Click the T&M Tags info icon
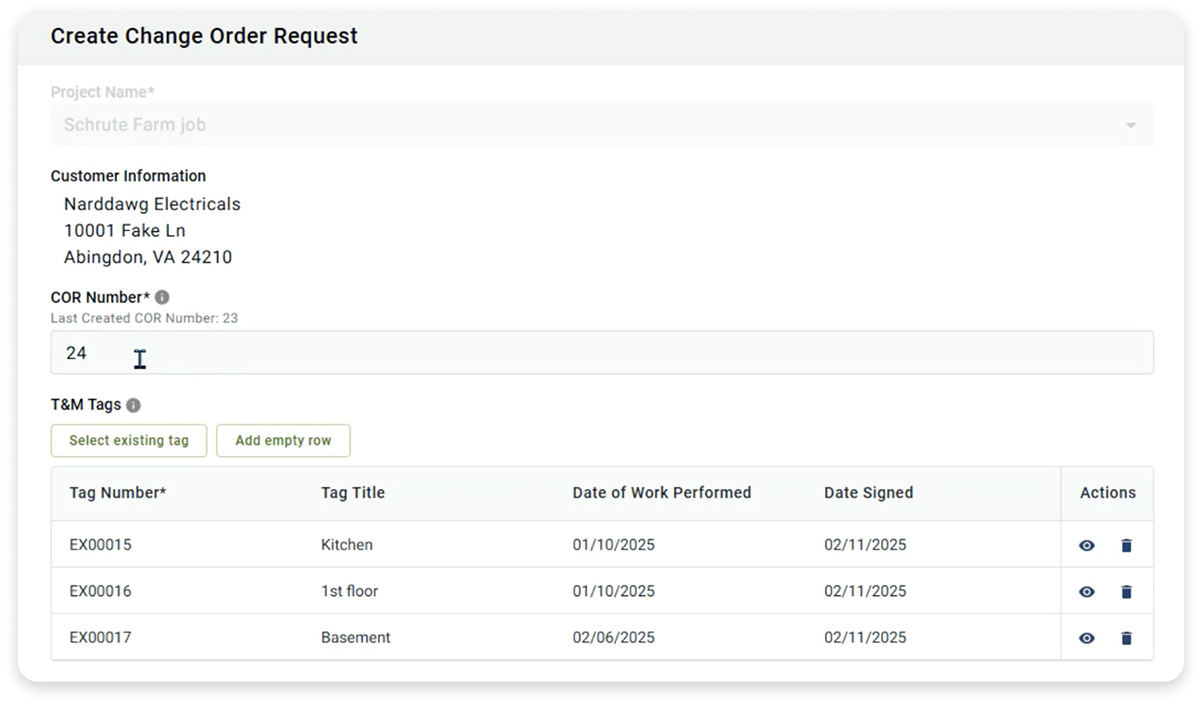Image resolution: width=1200 pixels, height=704 pixels. [133, 405]
